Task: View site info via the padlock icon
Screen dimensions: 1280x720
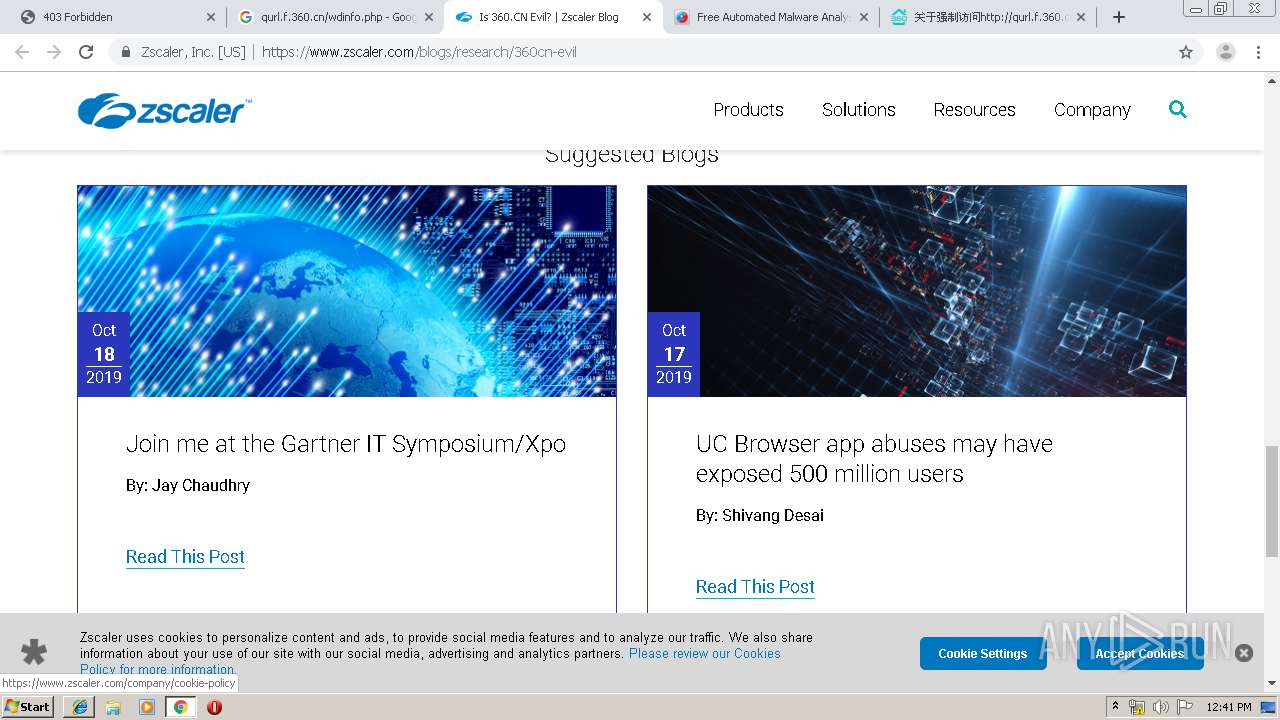Action: tap(126, 52)
